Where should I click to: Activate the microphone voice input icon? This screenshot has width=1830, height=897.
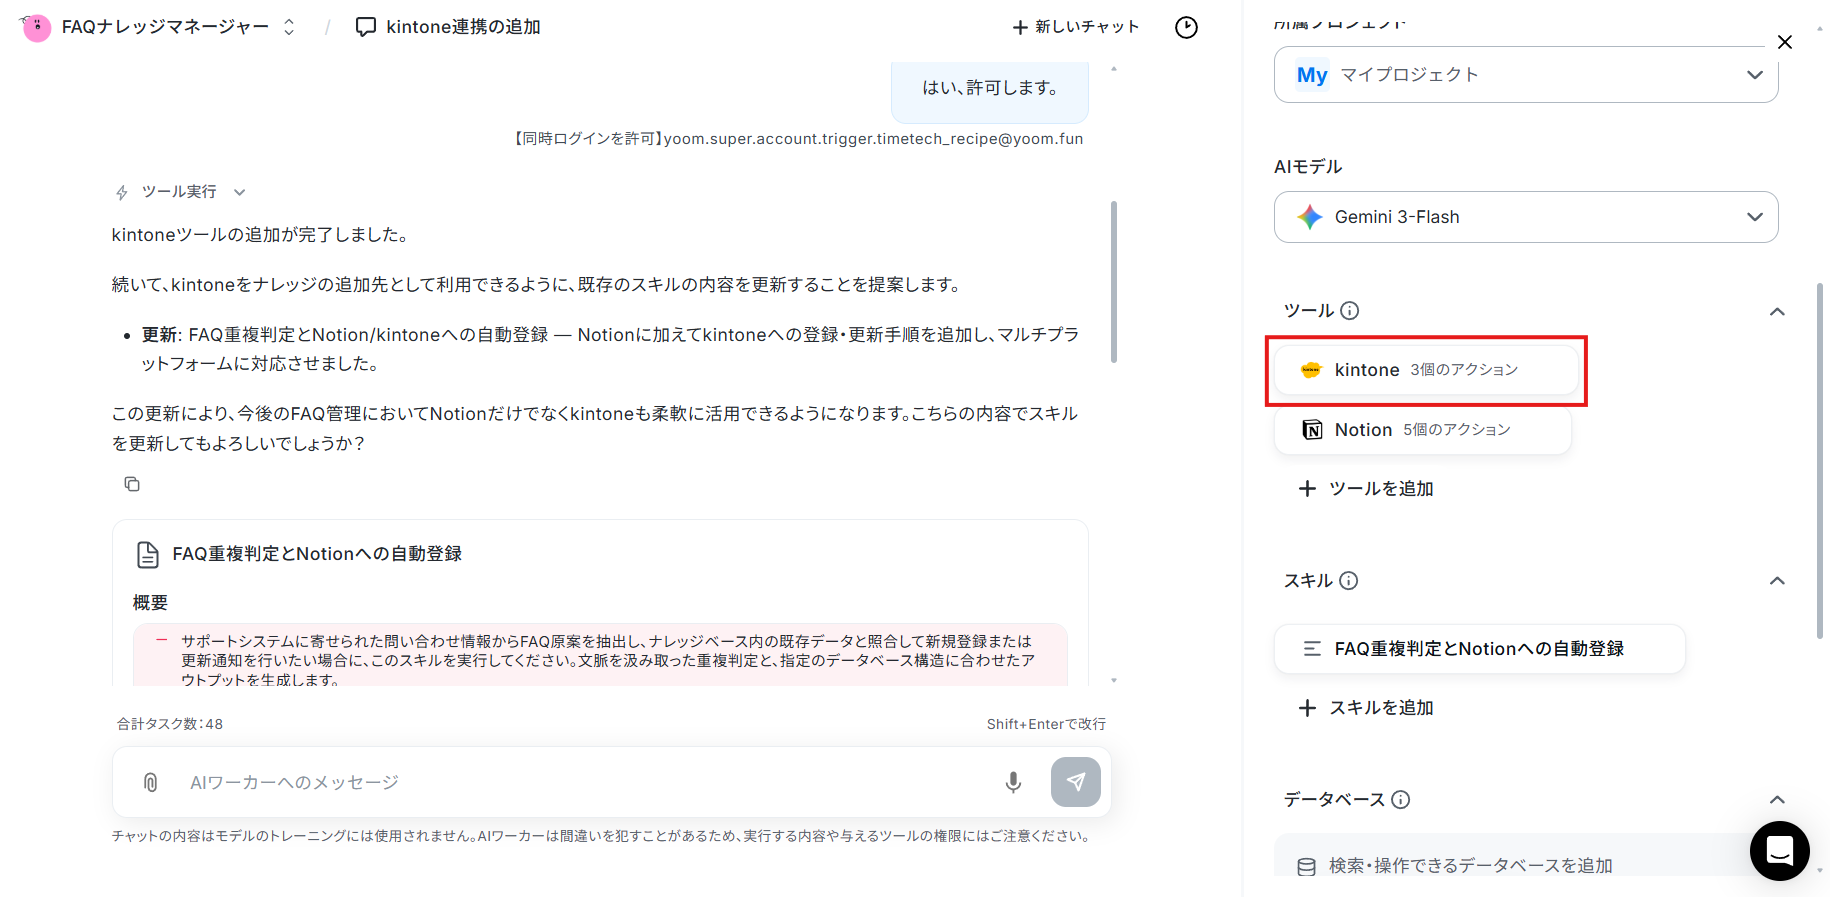[1013, 782]
